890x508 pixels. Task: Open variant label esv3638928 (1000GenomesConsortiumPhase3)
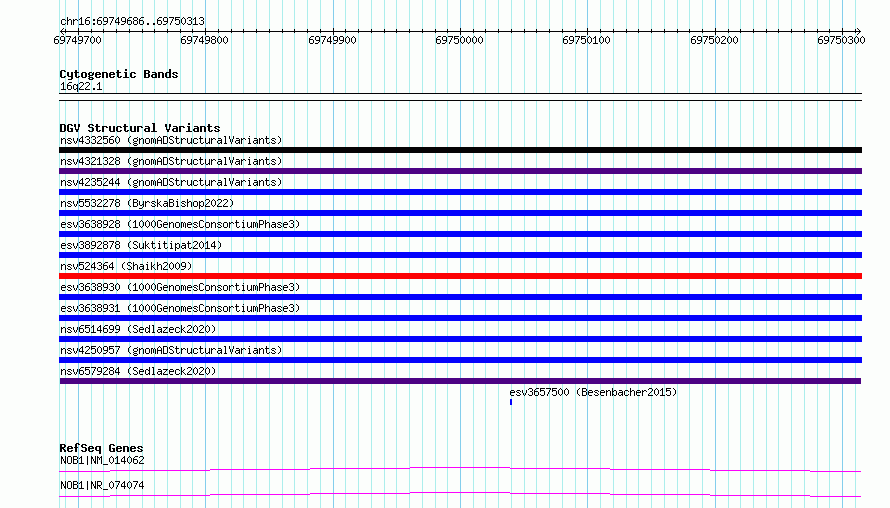pyautogui.click(x=180, y=224)
